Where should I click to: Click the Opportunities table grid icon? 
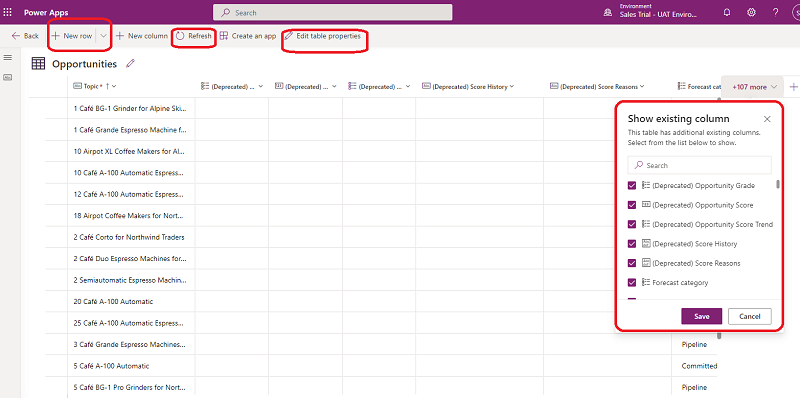(x=38, y=64)
